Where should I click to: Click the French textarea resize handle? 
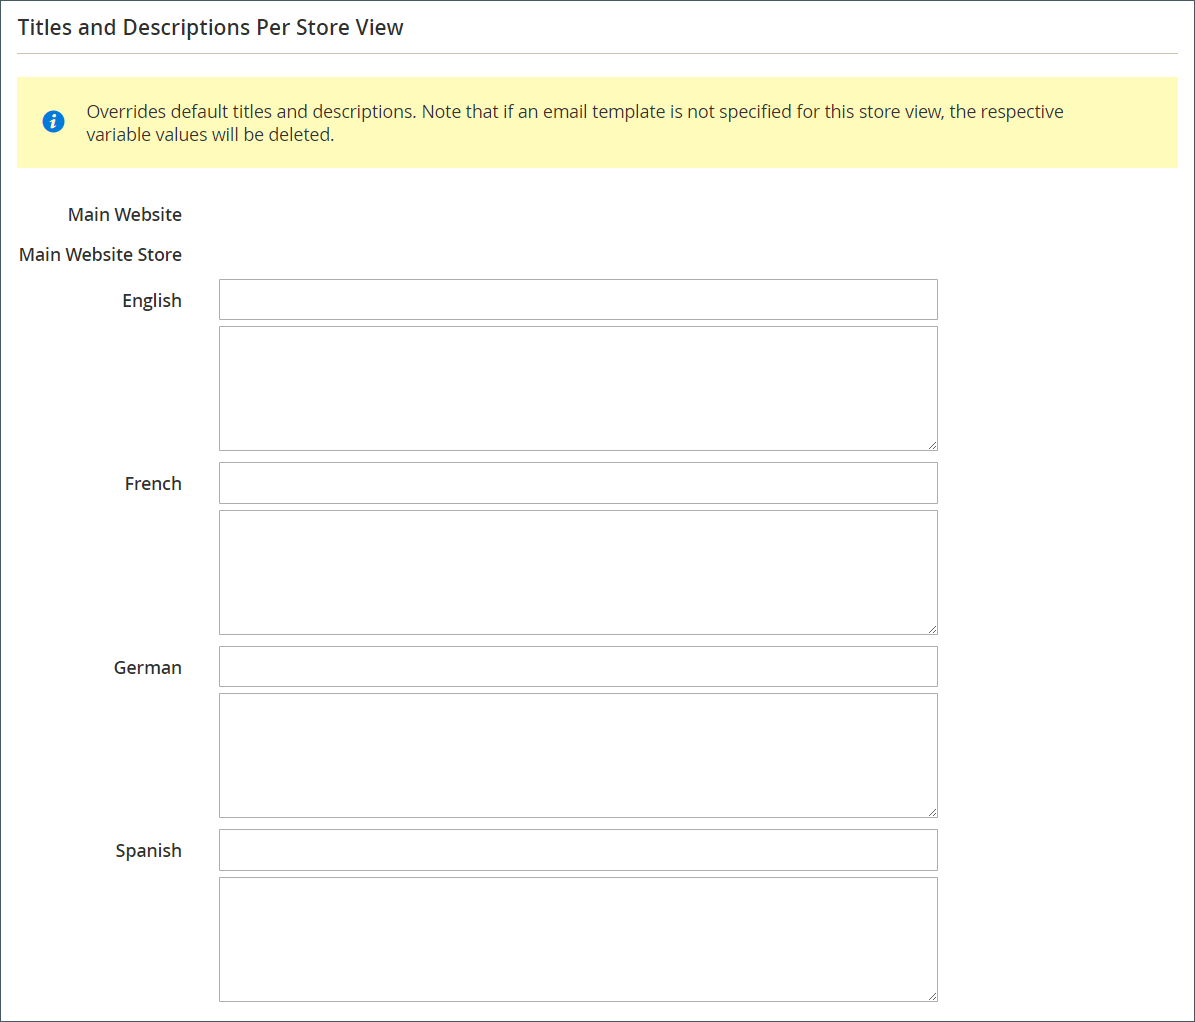pyautogui.click(x=932, y=629)
